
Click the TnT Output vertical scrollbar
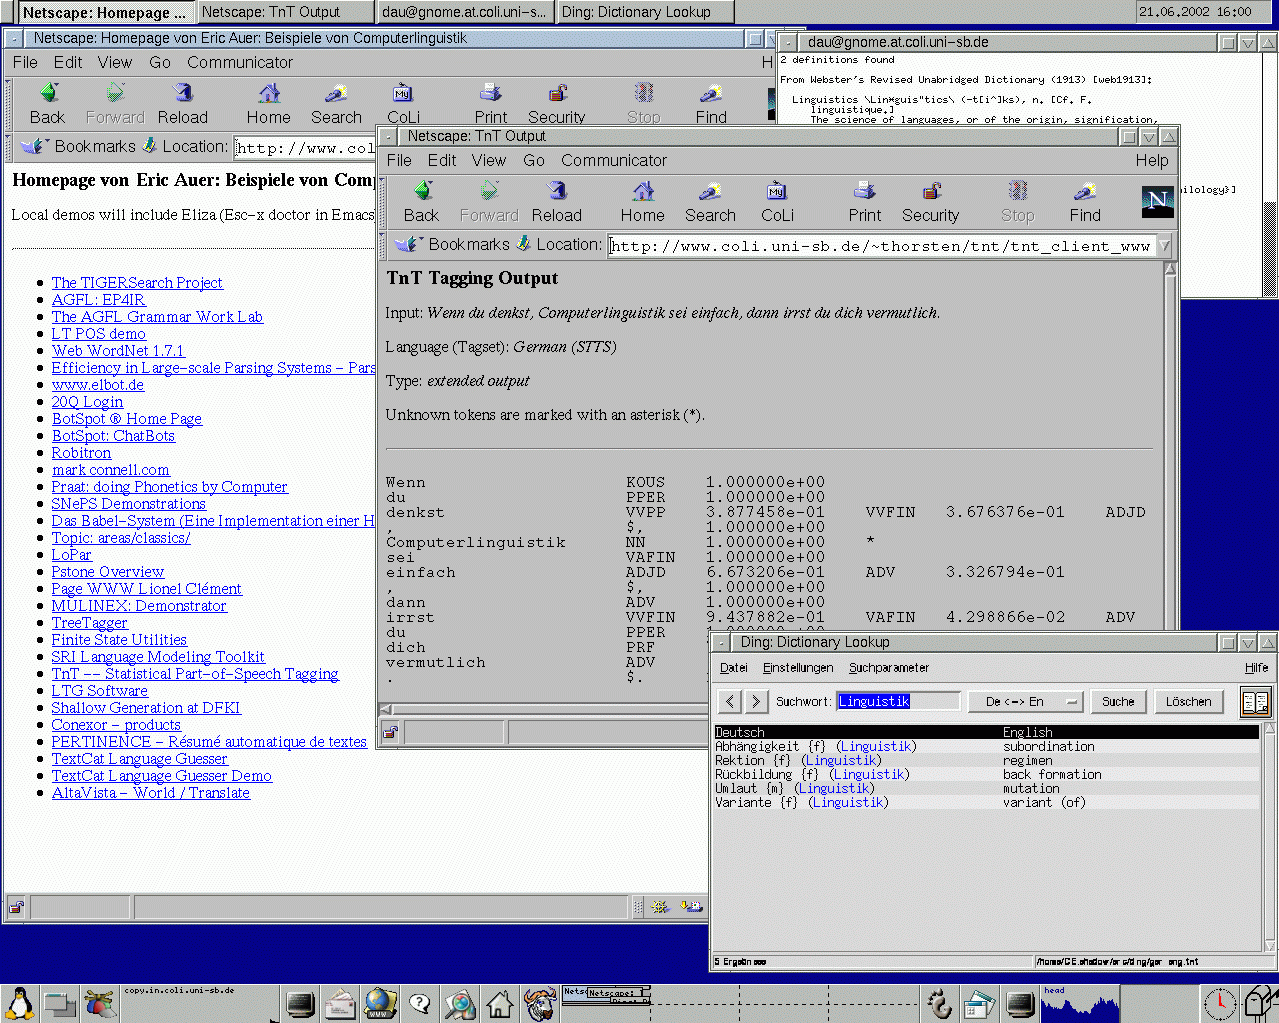point(1171,480)
